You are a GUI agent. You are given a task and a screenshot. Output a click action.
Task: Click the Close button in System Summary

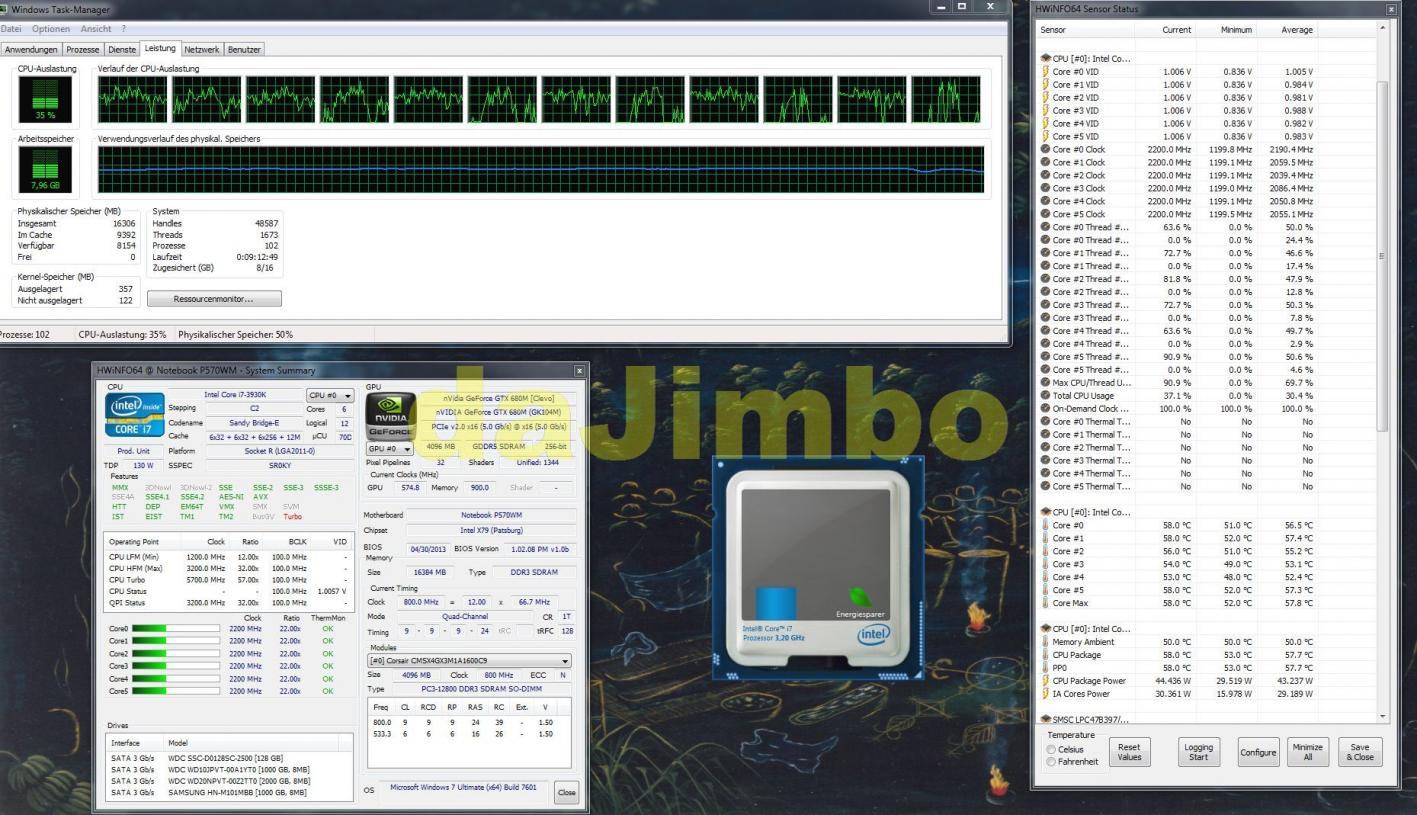[x=566, y=792]
